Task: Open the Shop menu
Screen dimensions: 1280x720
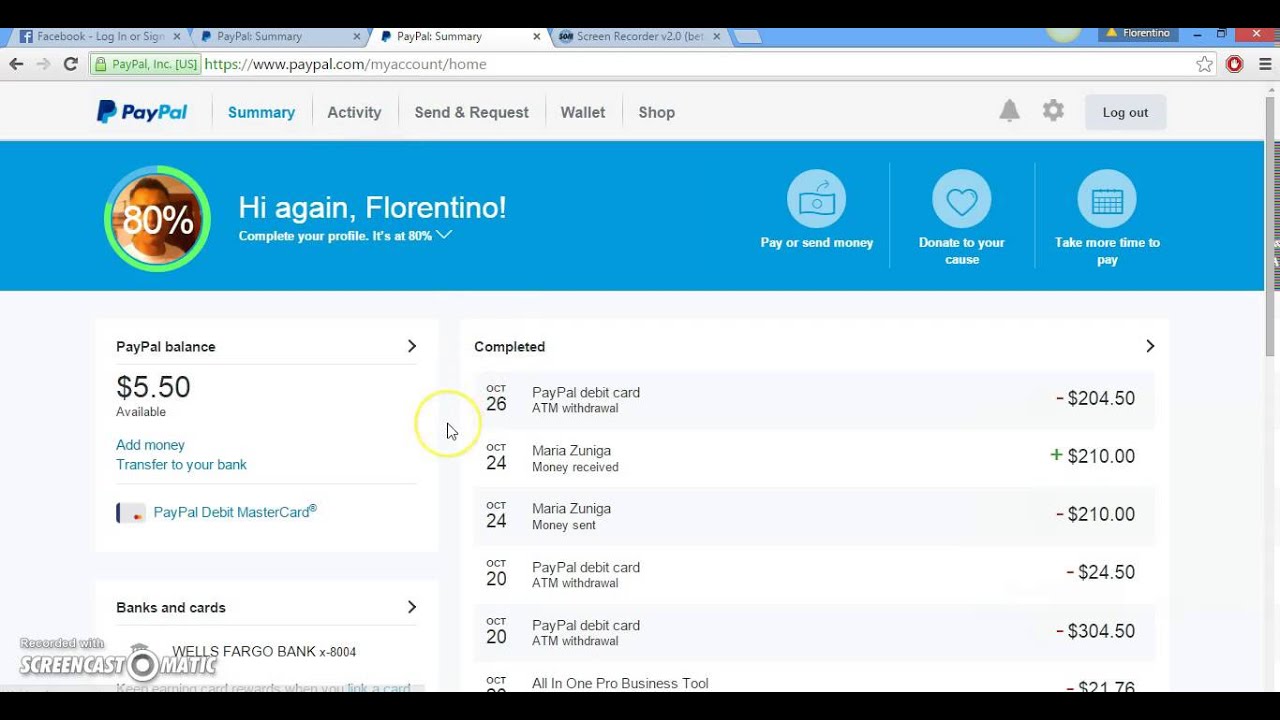Action: pos(656,112)
